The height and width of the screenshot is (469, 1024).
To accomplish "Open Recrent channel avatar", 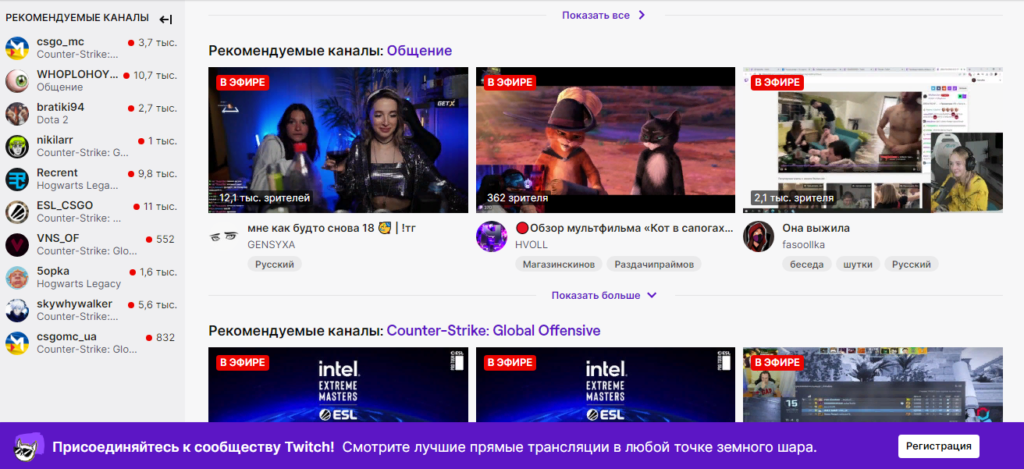I will (x=17, y=179).
